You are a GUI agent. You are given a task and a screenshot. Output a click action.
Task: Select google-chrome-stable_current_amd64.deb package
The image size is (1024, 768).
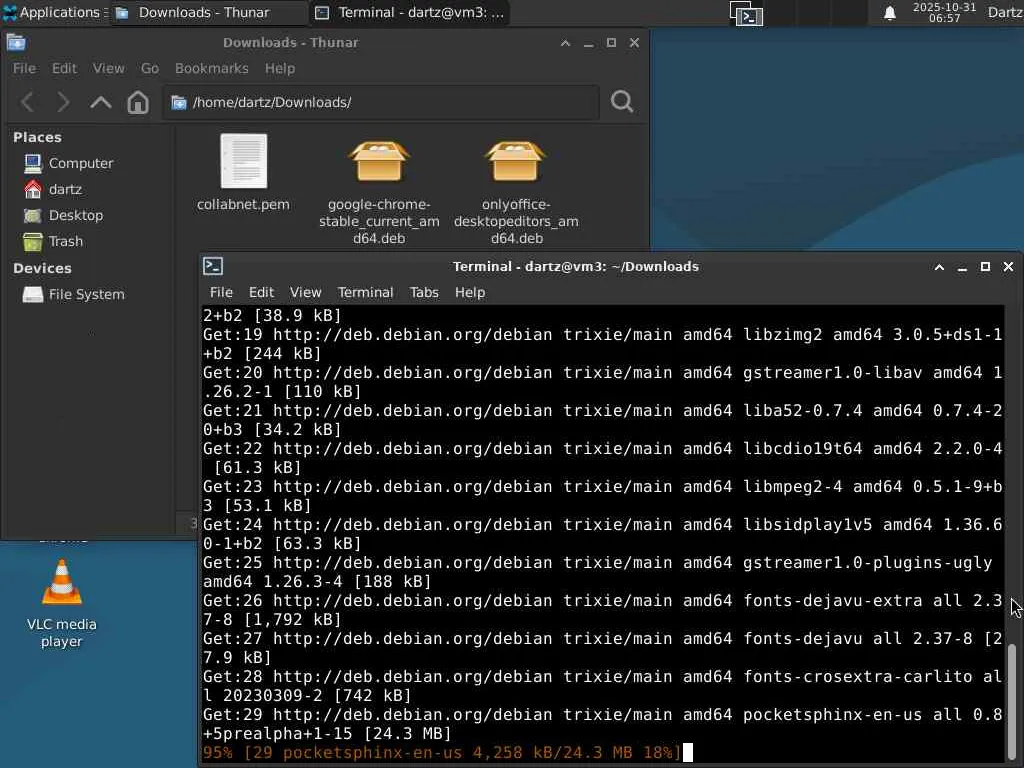pyautogui.click(x=379, y=161)
